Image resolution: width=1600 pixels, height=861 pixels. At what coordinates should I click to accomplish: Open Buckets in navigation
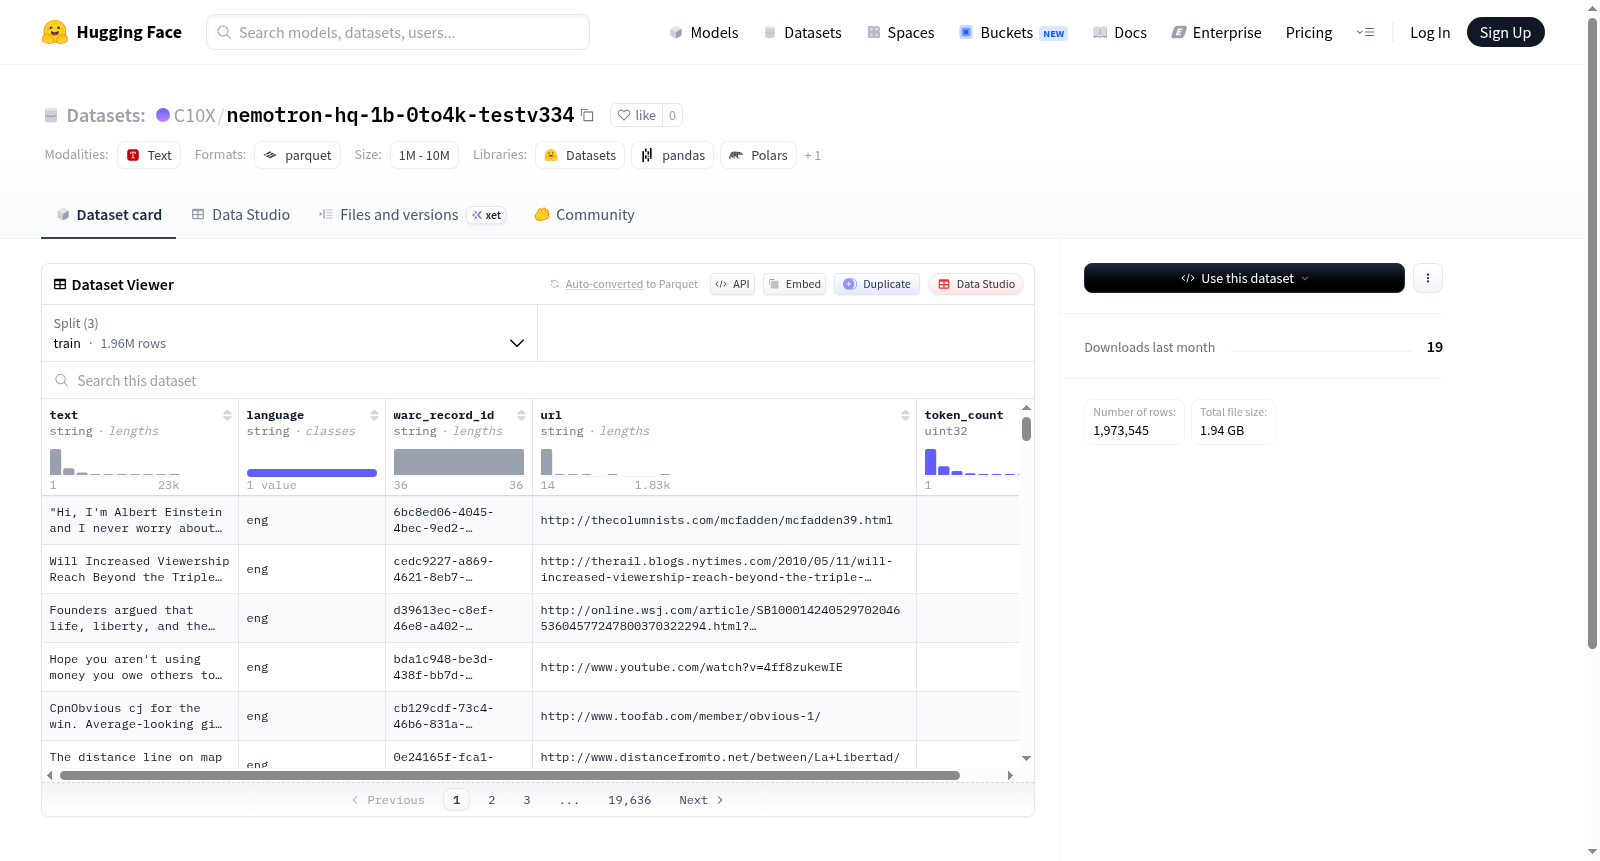tap(1013, 32)
